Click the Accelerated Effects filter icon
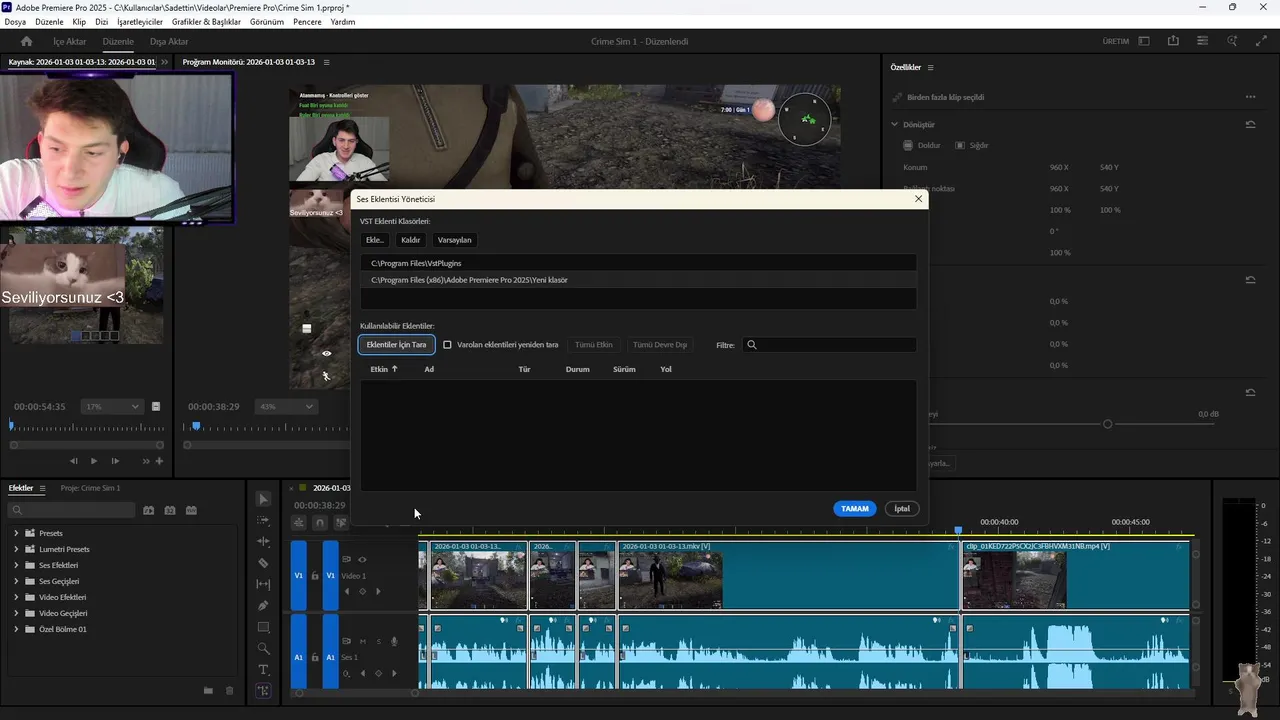 [x=148, y=510]
